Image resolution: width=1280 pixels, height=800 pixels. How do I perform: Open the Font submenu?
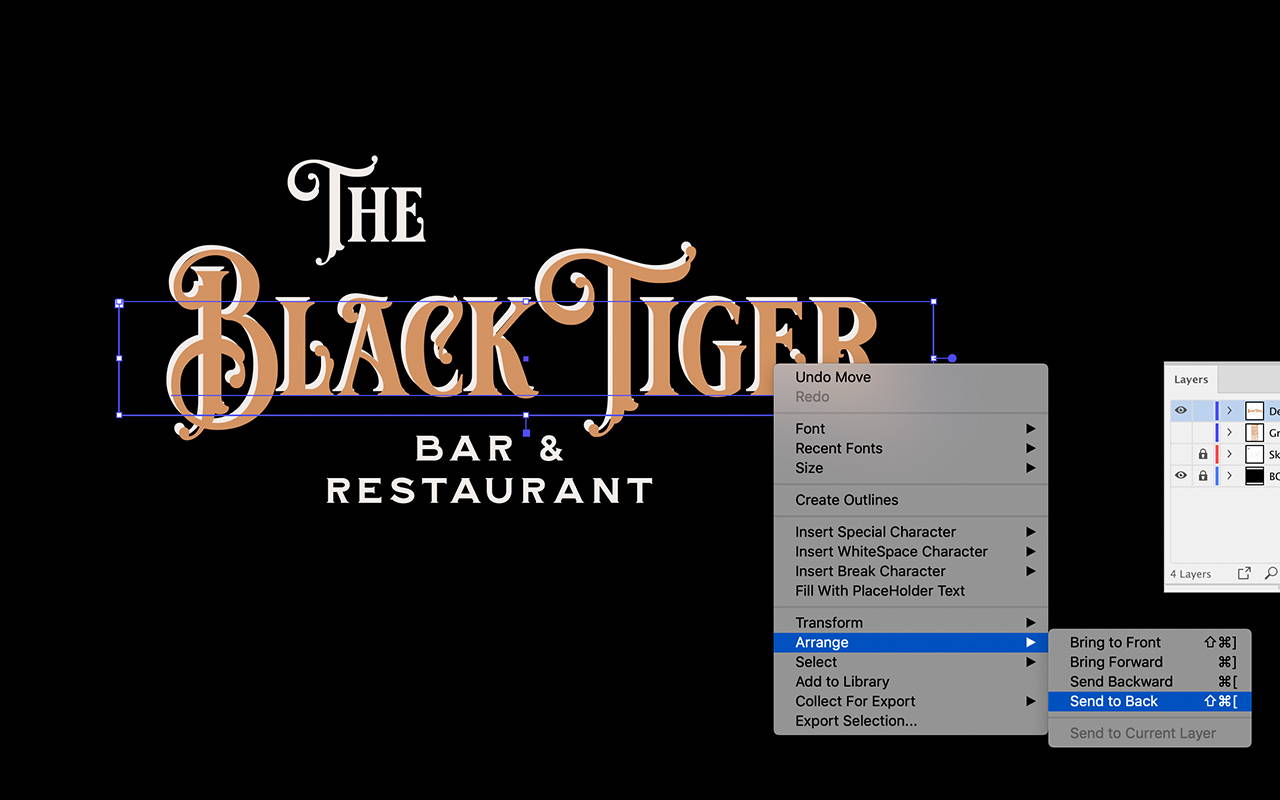910,428
